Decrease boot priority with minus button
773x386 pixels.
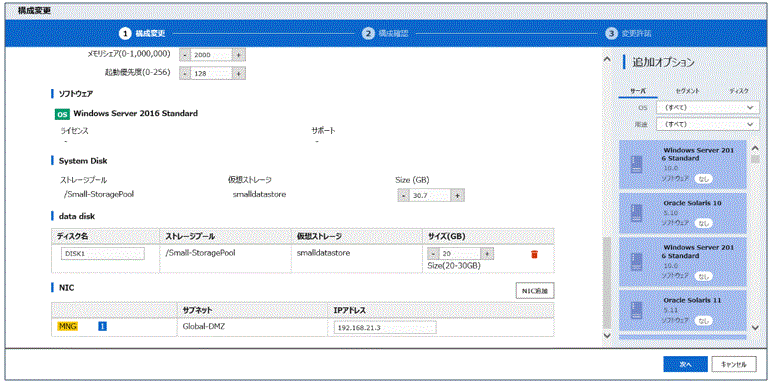coord(184,73)
